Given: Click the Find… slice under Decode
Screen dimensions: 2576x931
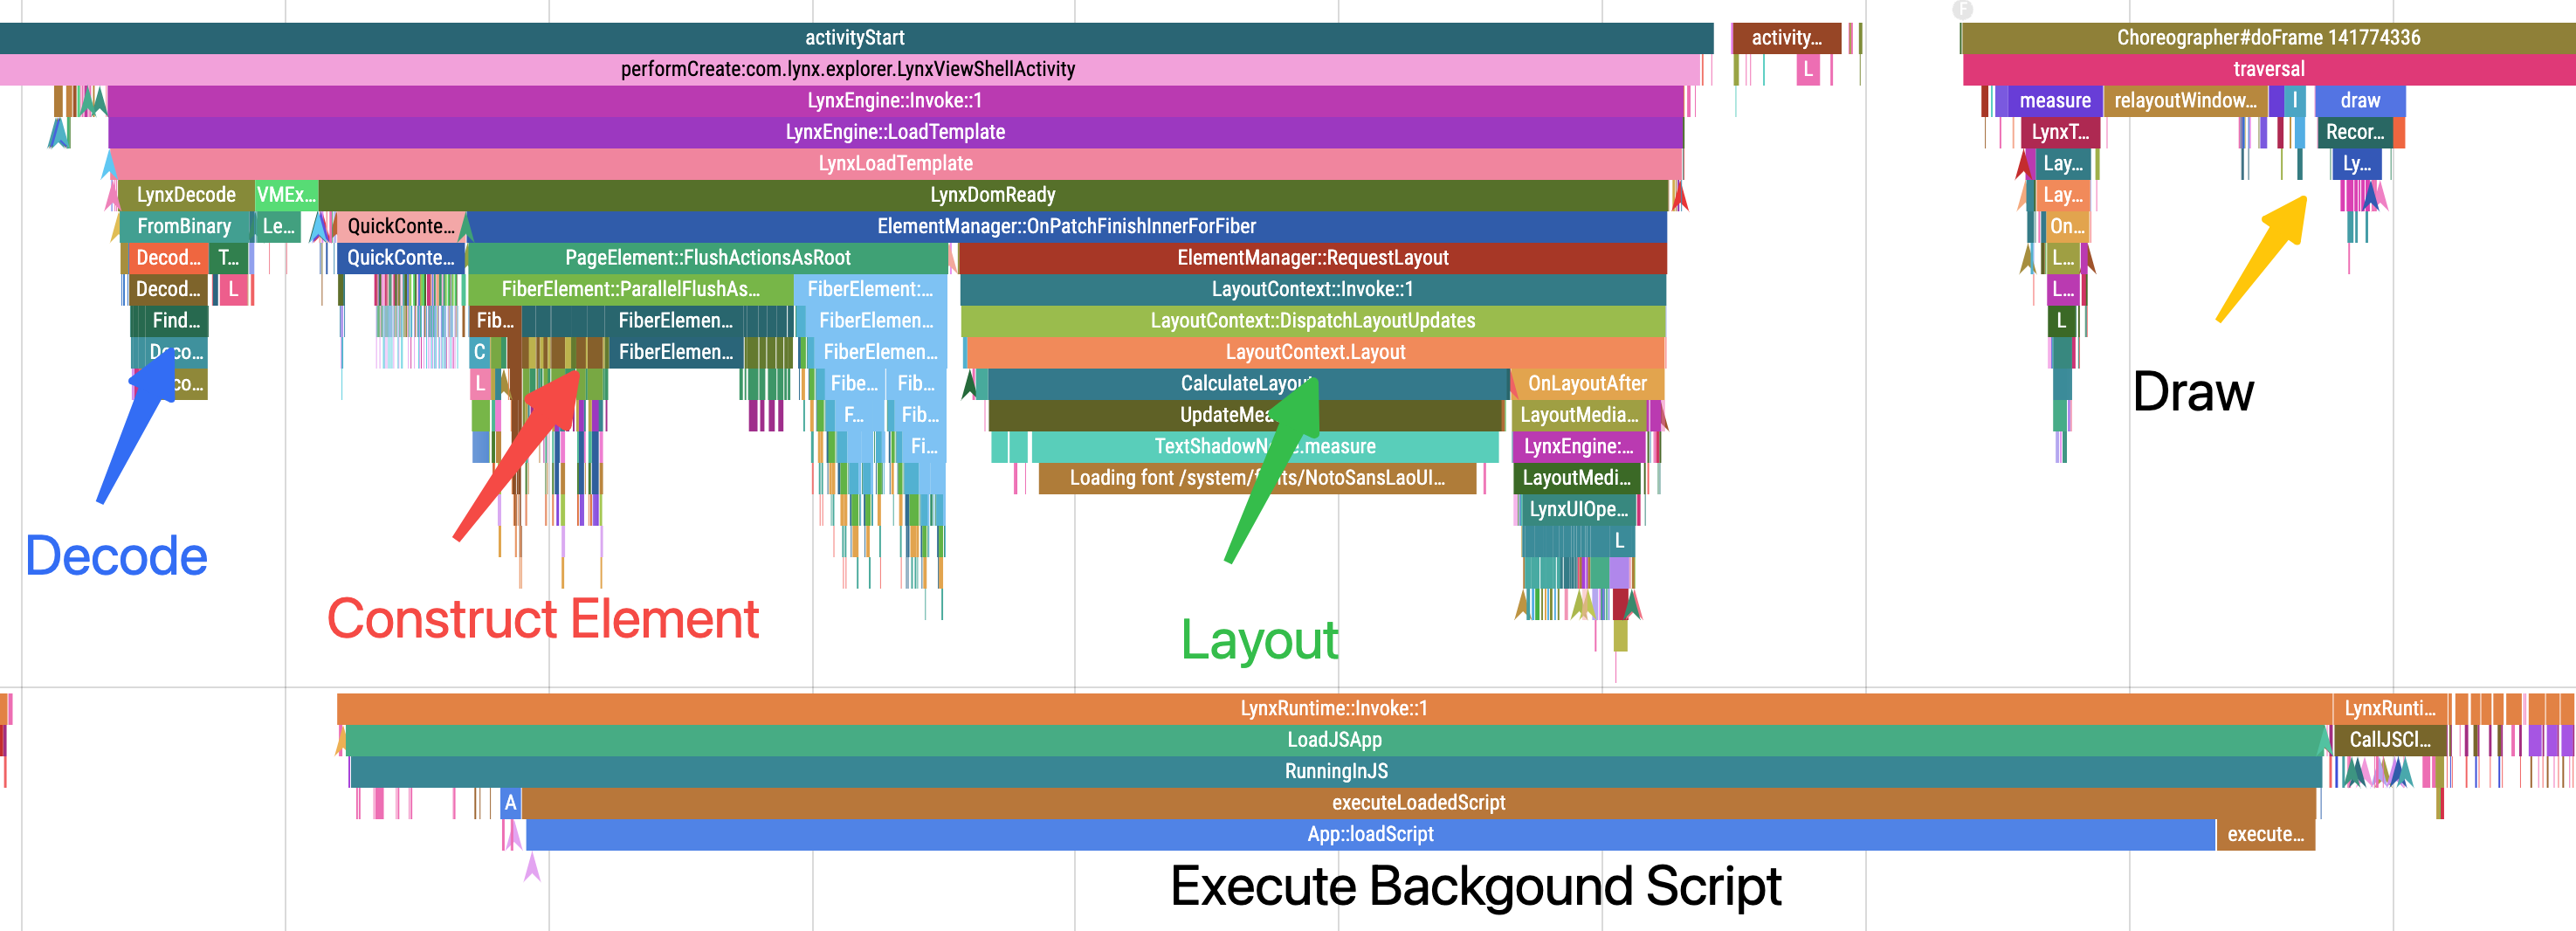Looking at the screenshot, I should (x=176, y=321).
